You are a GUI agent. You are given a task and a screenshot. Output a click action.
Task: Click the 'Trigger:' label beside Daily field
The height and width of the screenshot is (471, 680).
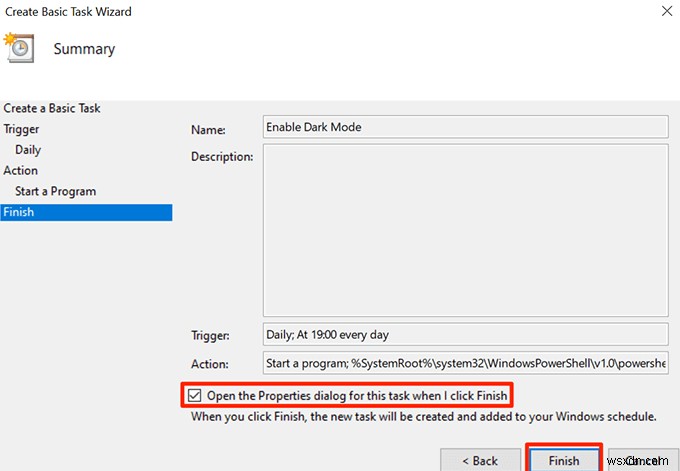pyautogui.click(x=210, y=335)
